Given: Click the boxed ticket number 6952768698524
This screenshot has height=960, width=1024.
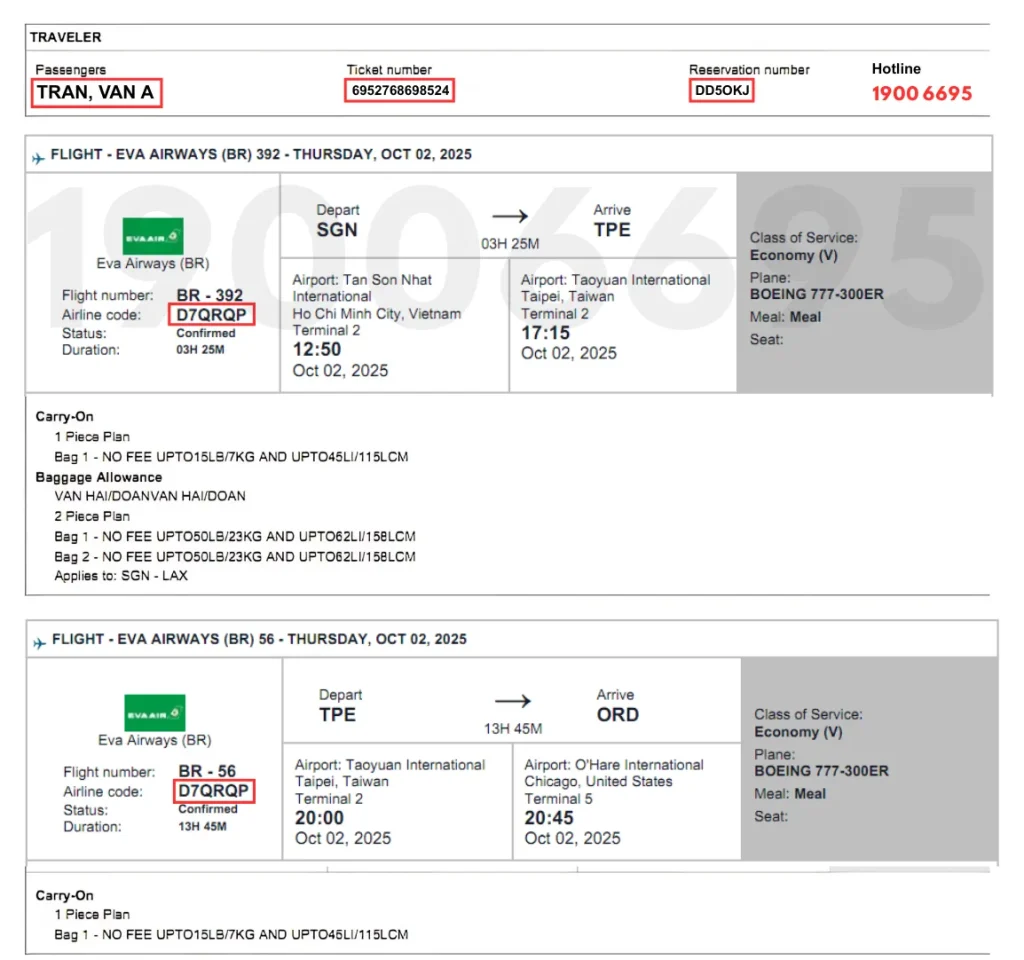Looking at the screenshot, I should (x=398, y=89).
